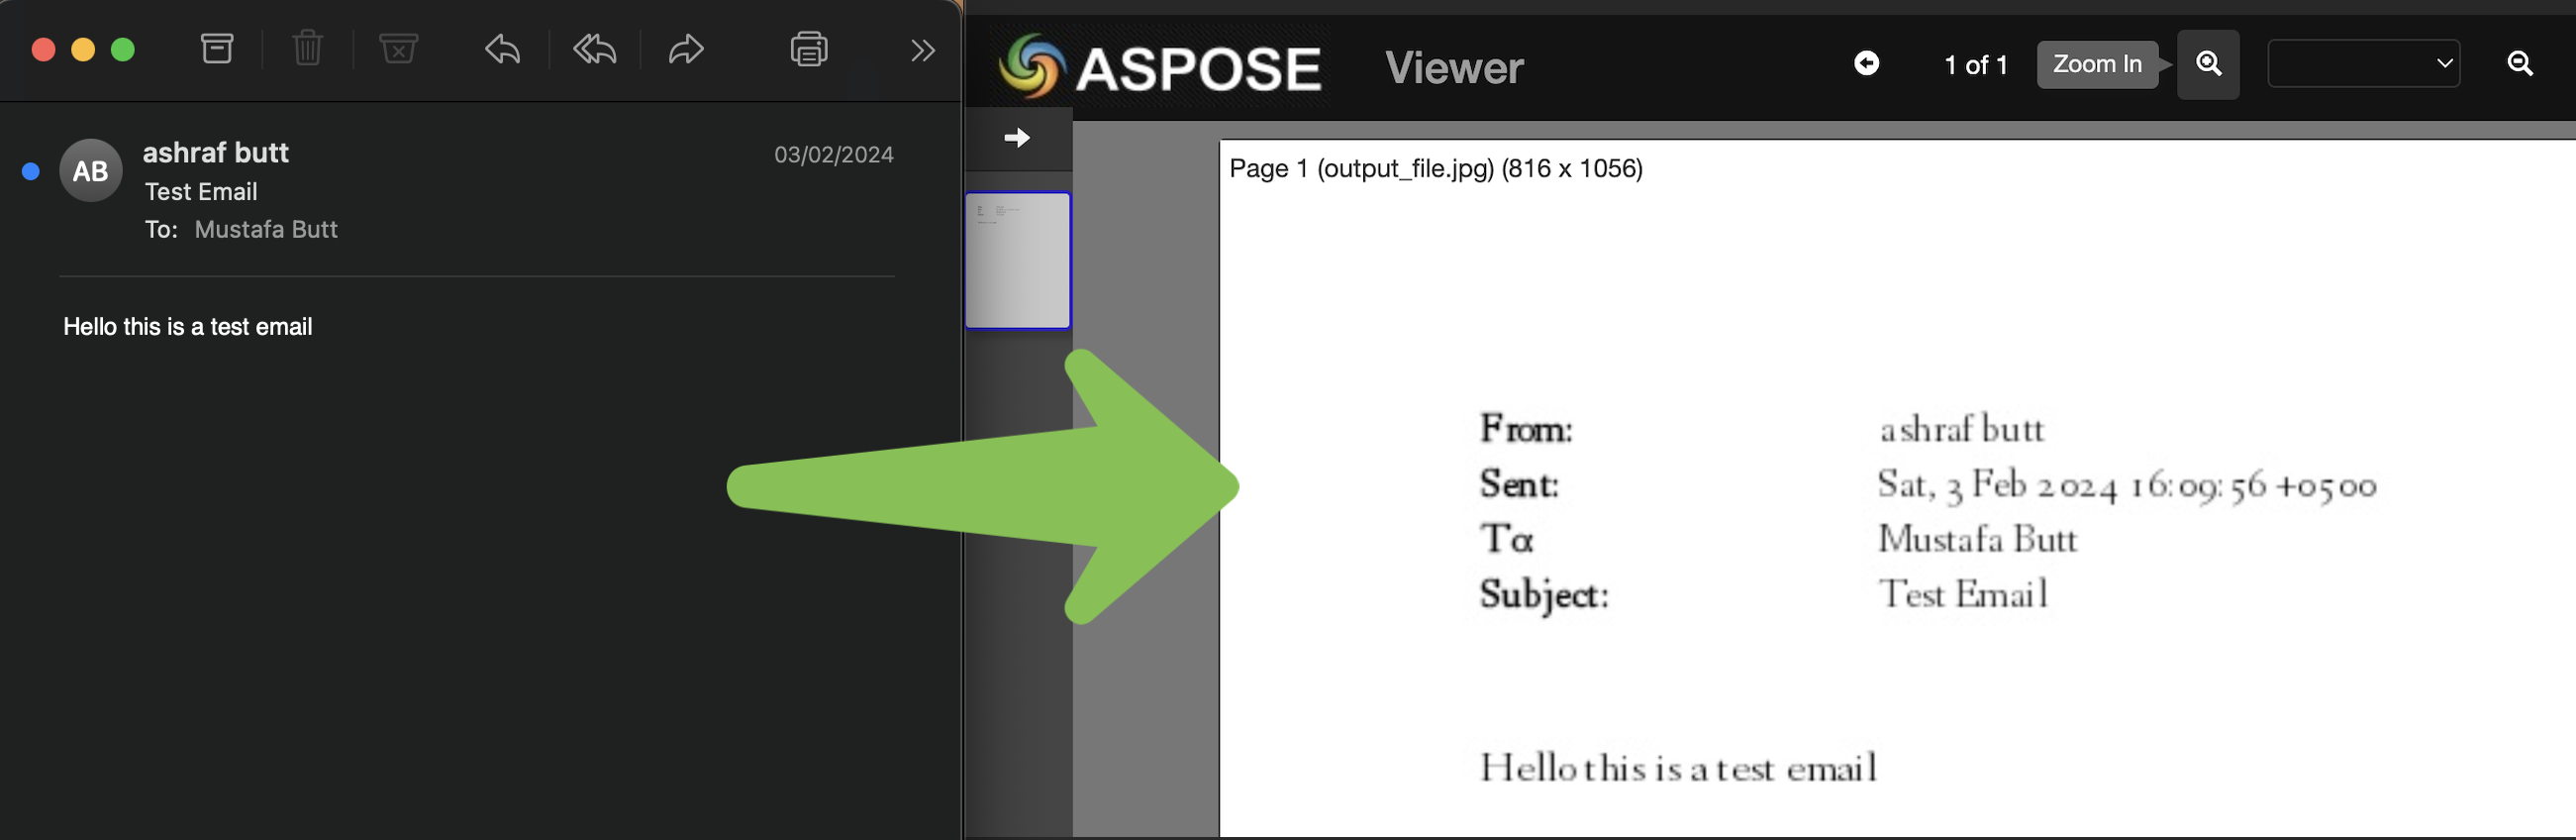Select the sender name ashraf butt
The height and width of the screenshot is (840, 2576).
(x=216, y=153)
